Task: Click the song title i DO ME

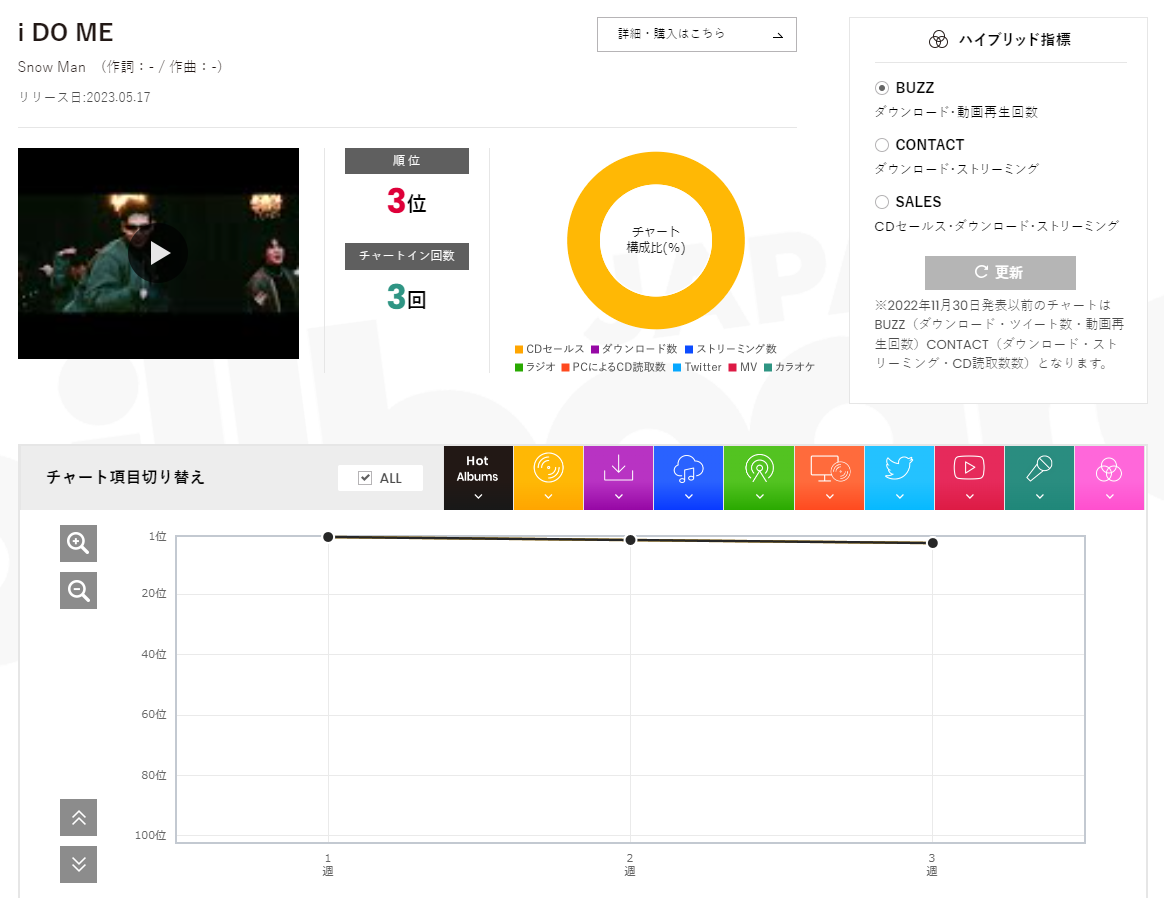Action: tap(65, 33)
